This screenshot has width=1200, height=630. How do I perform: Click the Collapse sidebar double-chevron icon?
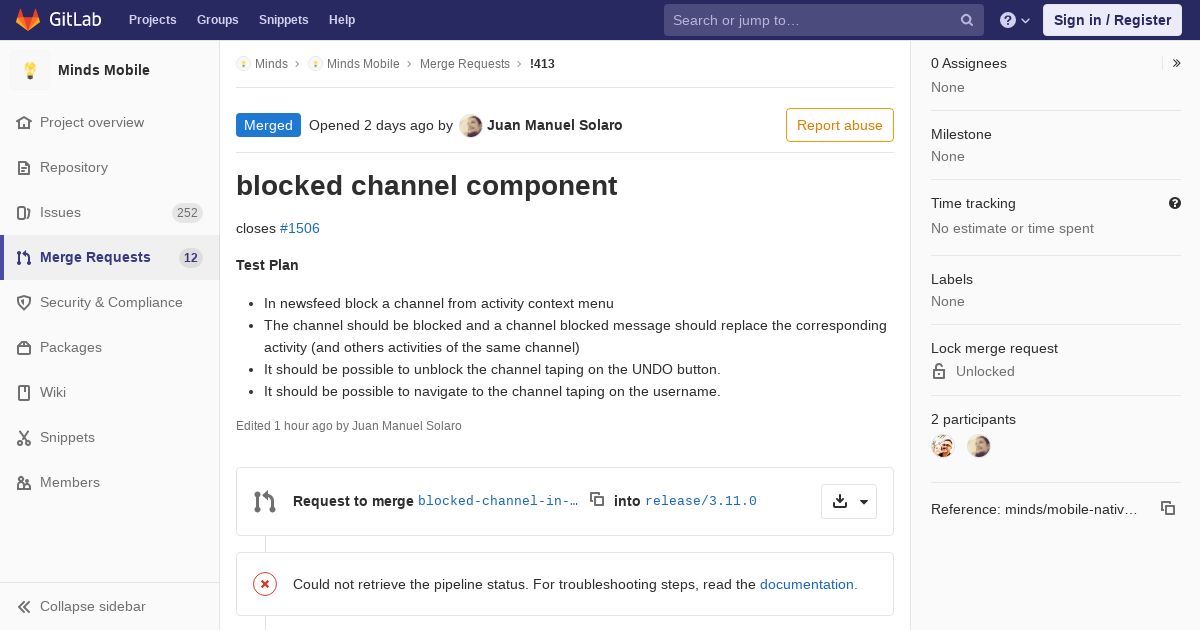point(24,606)
